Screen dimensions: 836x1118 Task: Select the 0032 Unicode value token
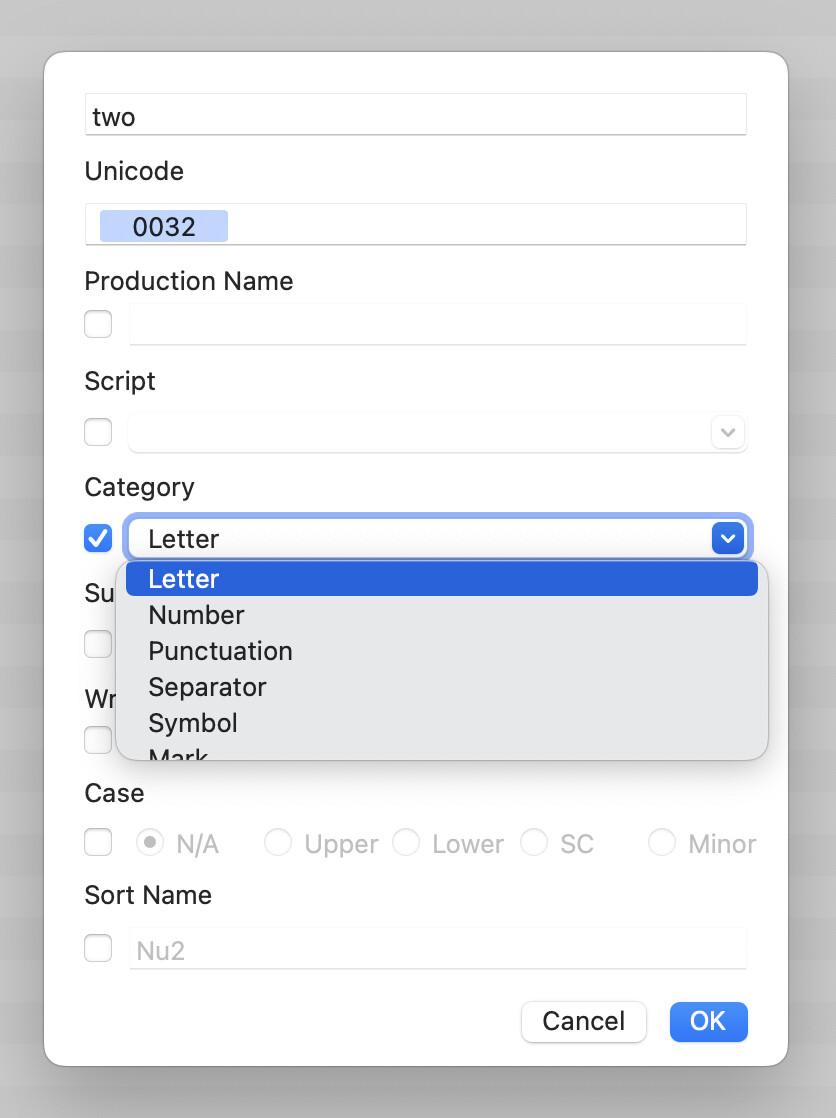[x=164, y=226]
